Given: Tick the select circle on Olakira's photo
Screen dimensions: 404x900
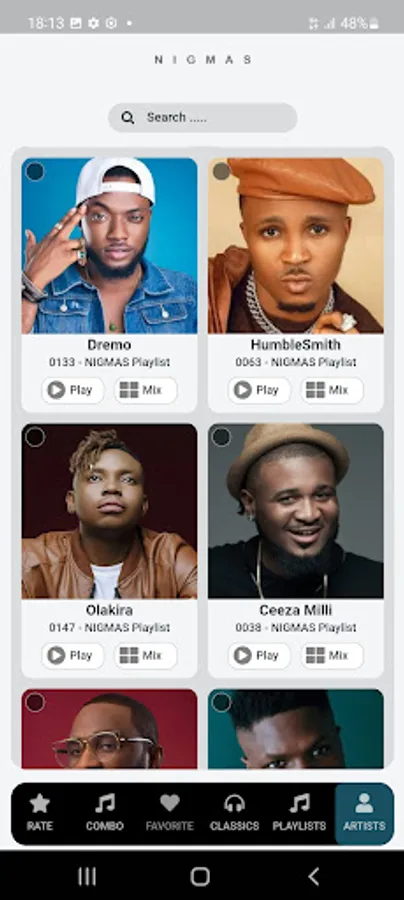Looking at the screenshot, I should point(35,437).
